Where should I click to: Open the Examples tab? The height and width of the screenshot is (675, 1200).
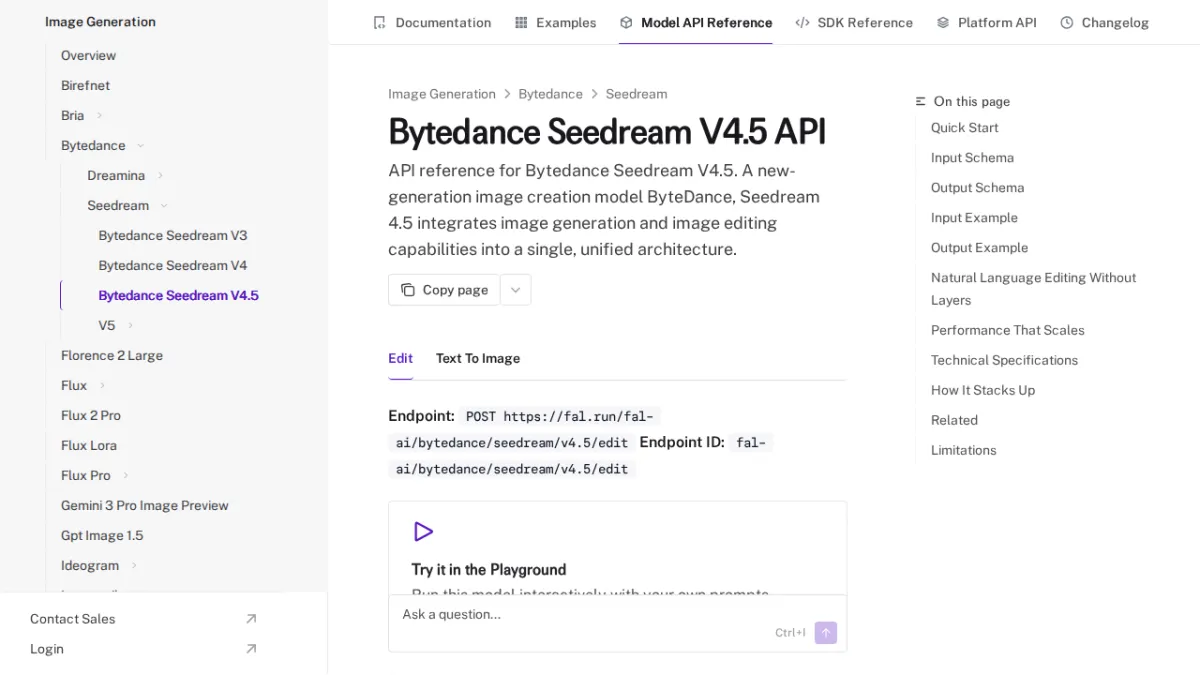[x=555, y=22]
